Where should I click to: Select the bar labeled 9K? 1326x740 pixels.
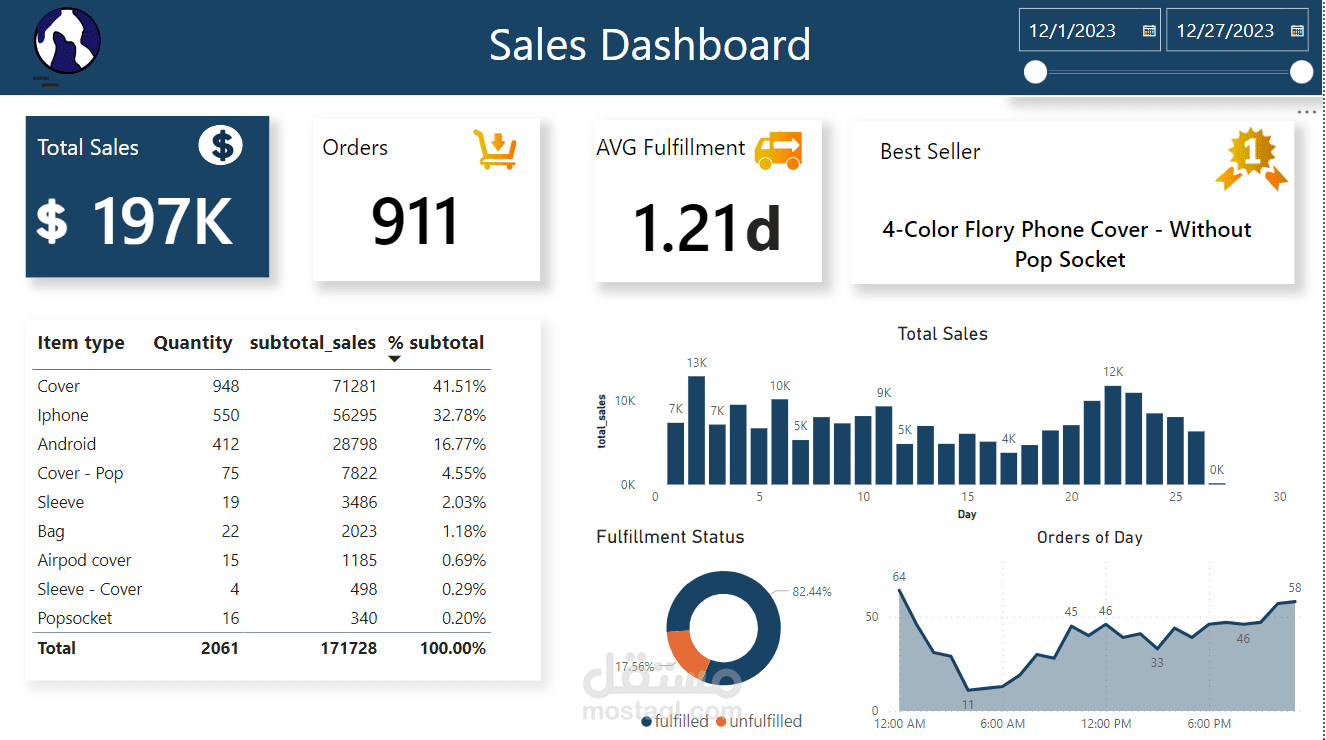coord(884,445)
